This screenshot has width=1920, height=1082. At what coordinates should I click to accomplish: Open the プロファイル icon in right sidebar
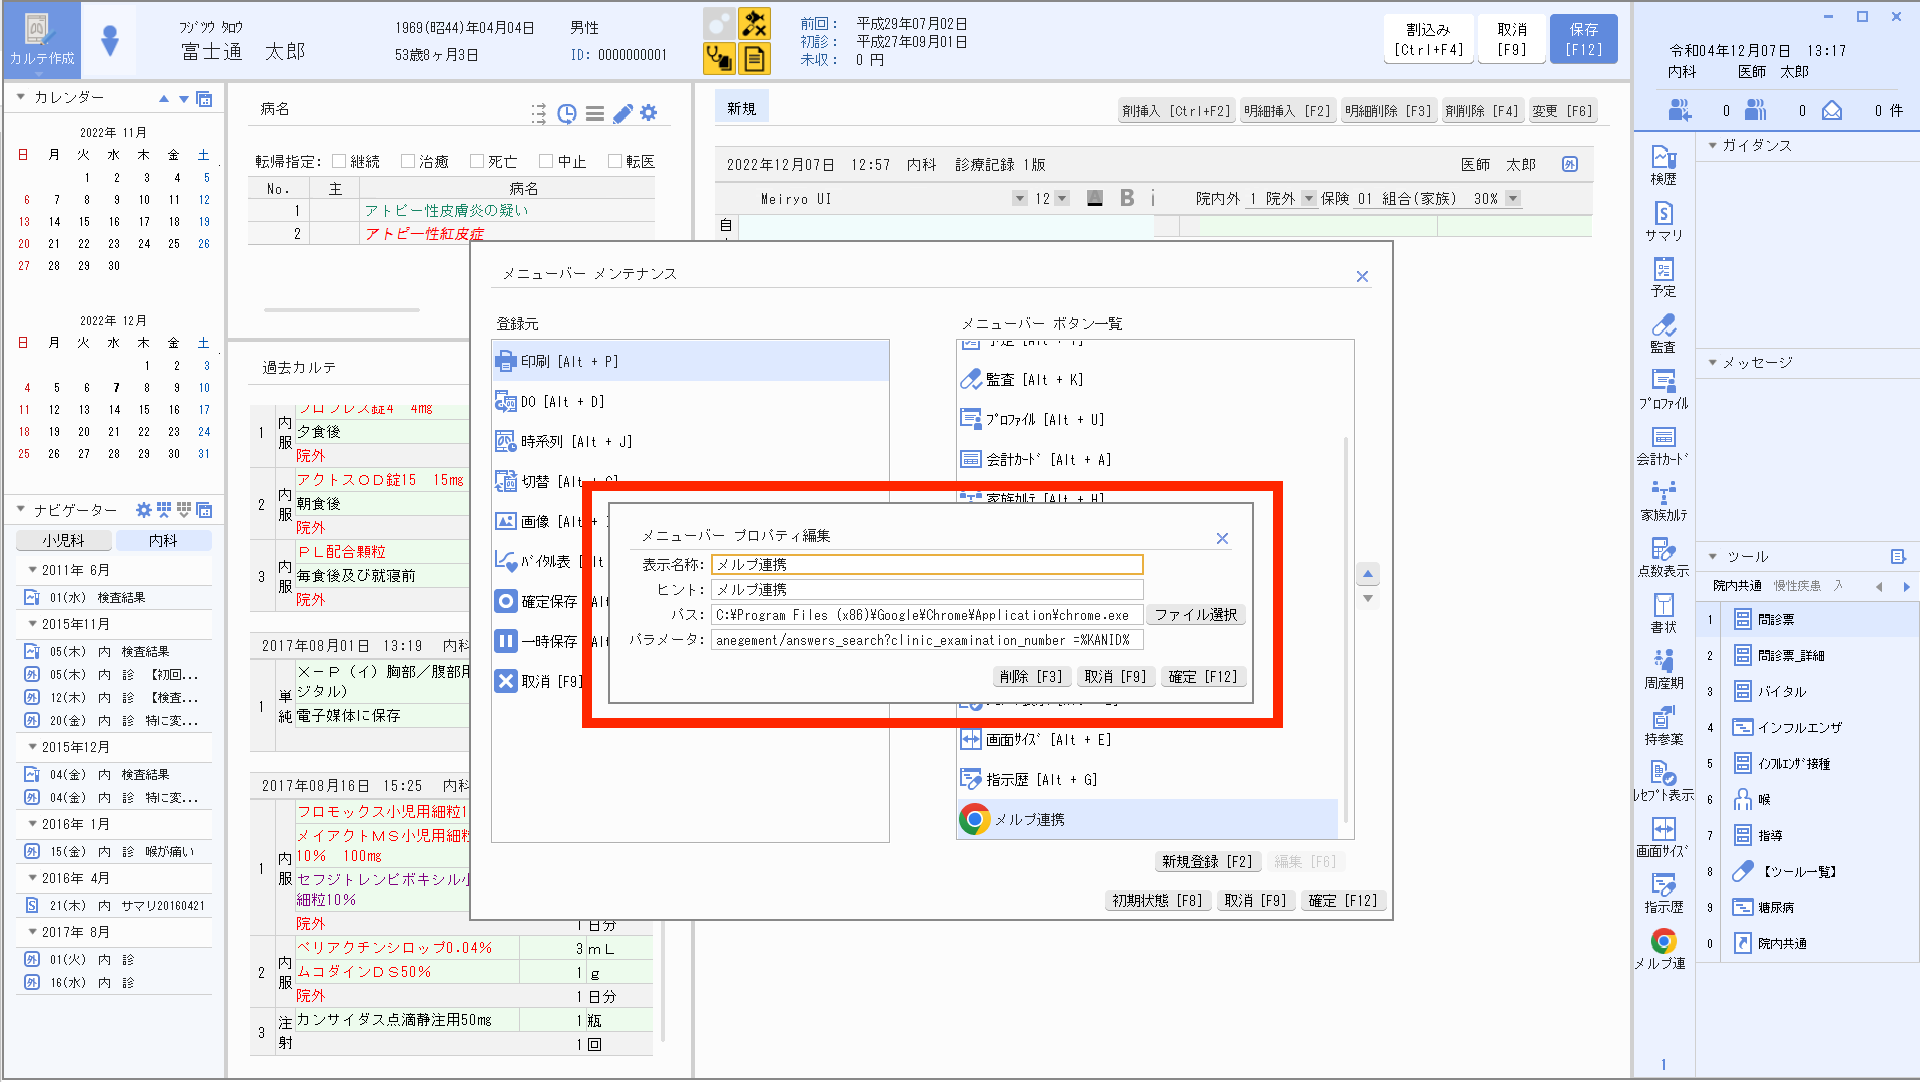(x=1663, y=388)
